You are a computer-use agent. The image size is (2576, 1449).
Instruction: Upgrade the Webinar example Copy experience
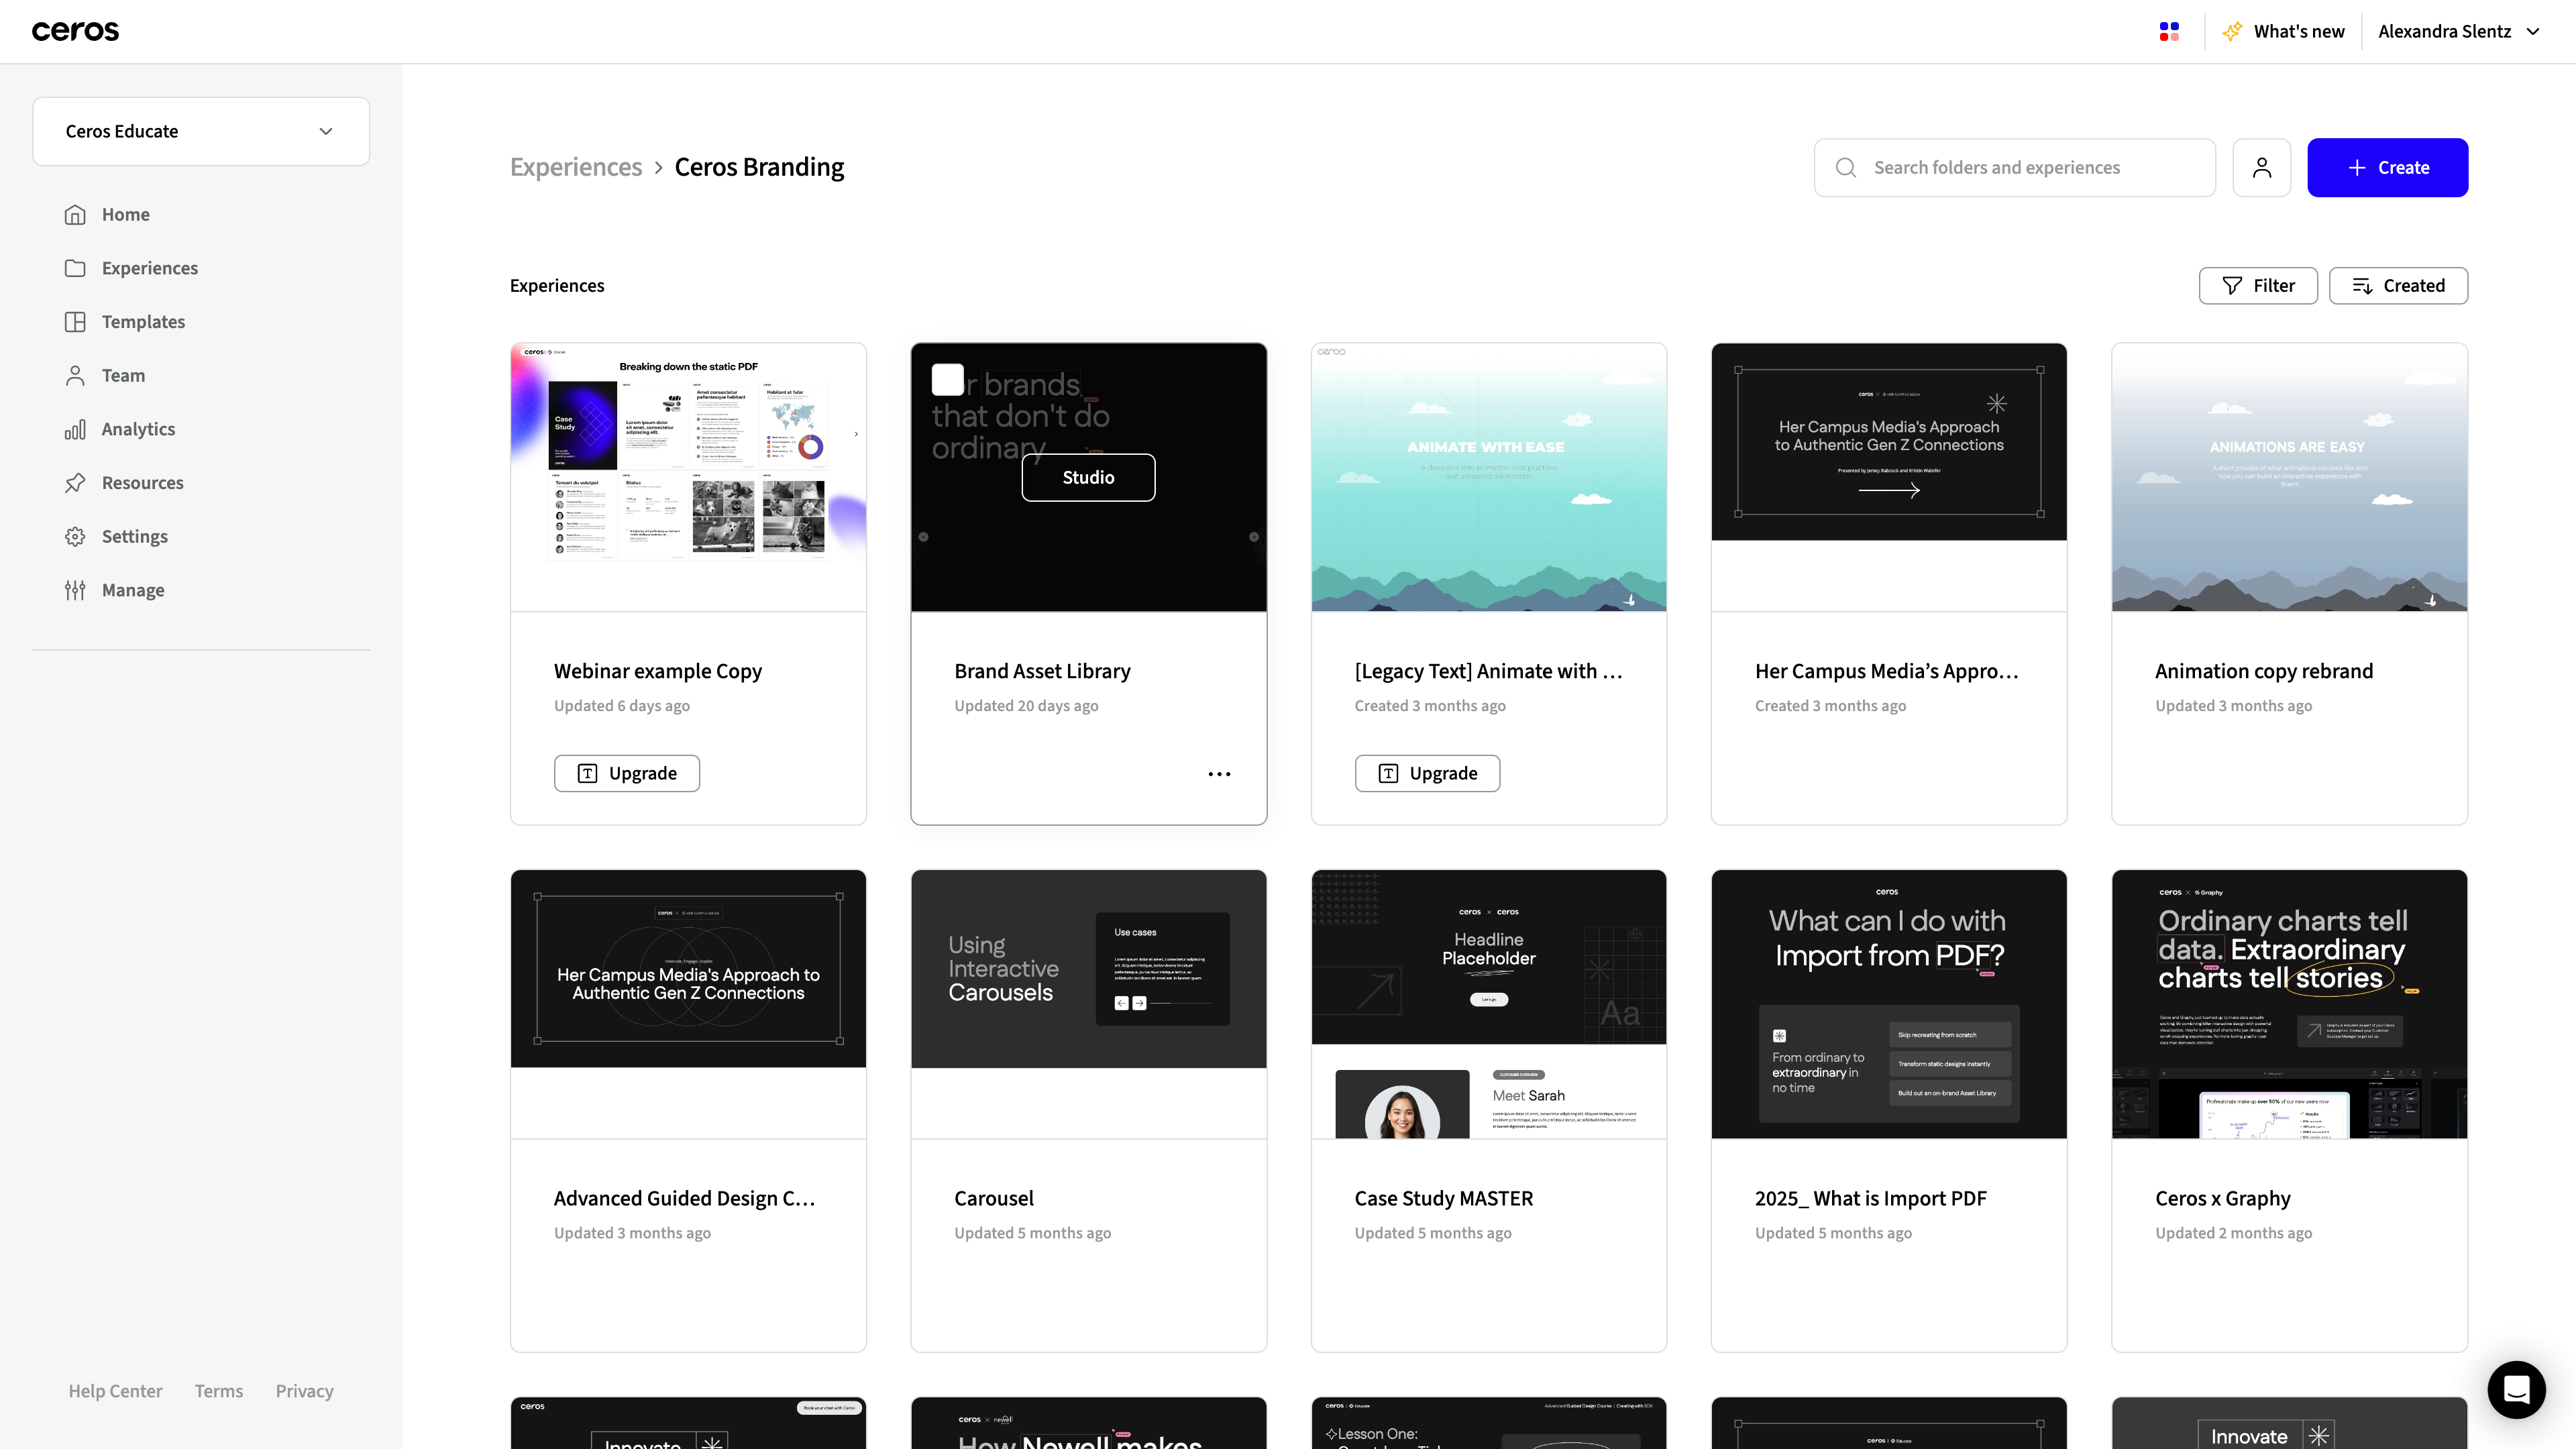pos(627,774)
